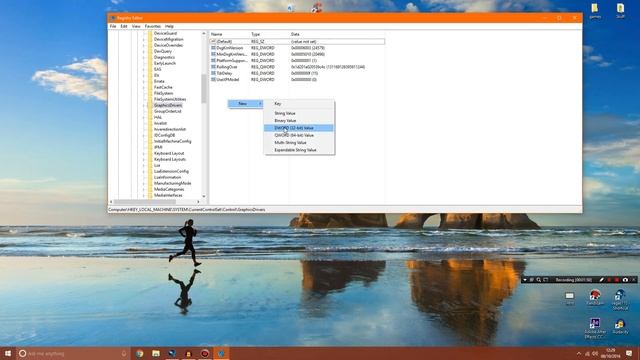The height and width of the screenshot is (360, 640).
Task: Select the GraphicsDrivers tree key
Action: point(168,105)
